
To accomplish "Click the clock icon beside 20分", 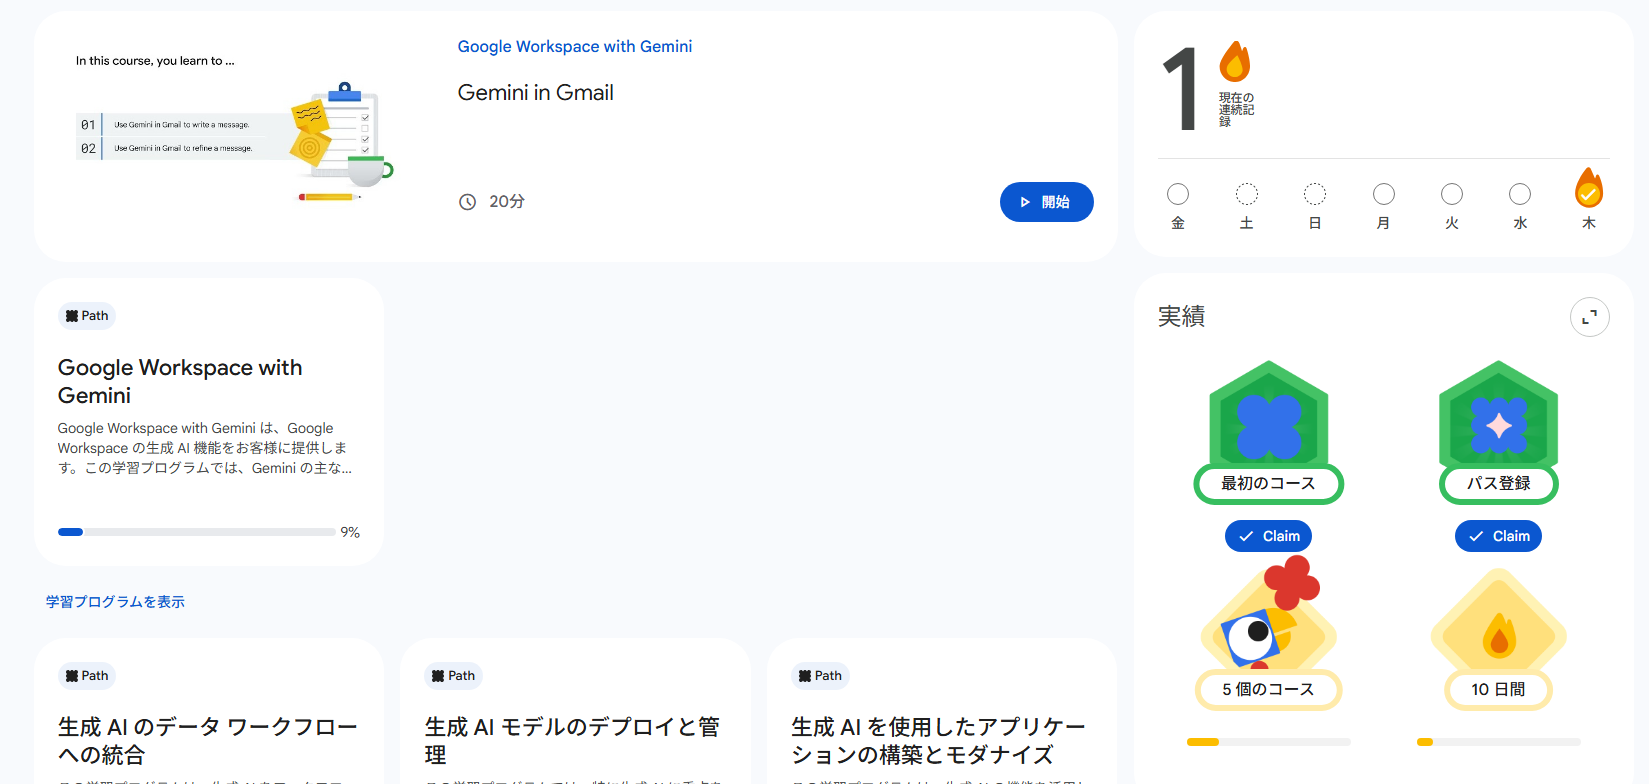I will click(x=467, y=202).
